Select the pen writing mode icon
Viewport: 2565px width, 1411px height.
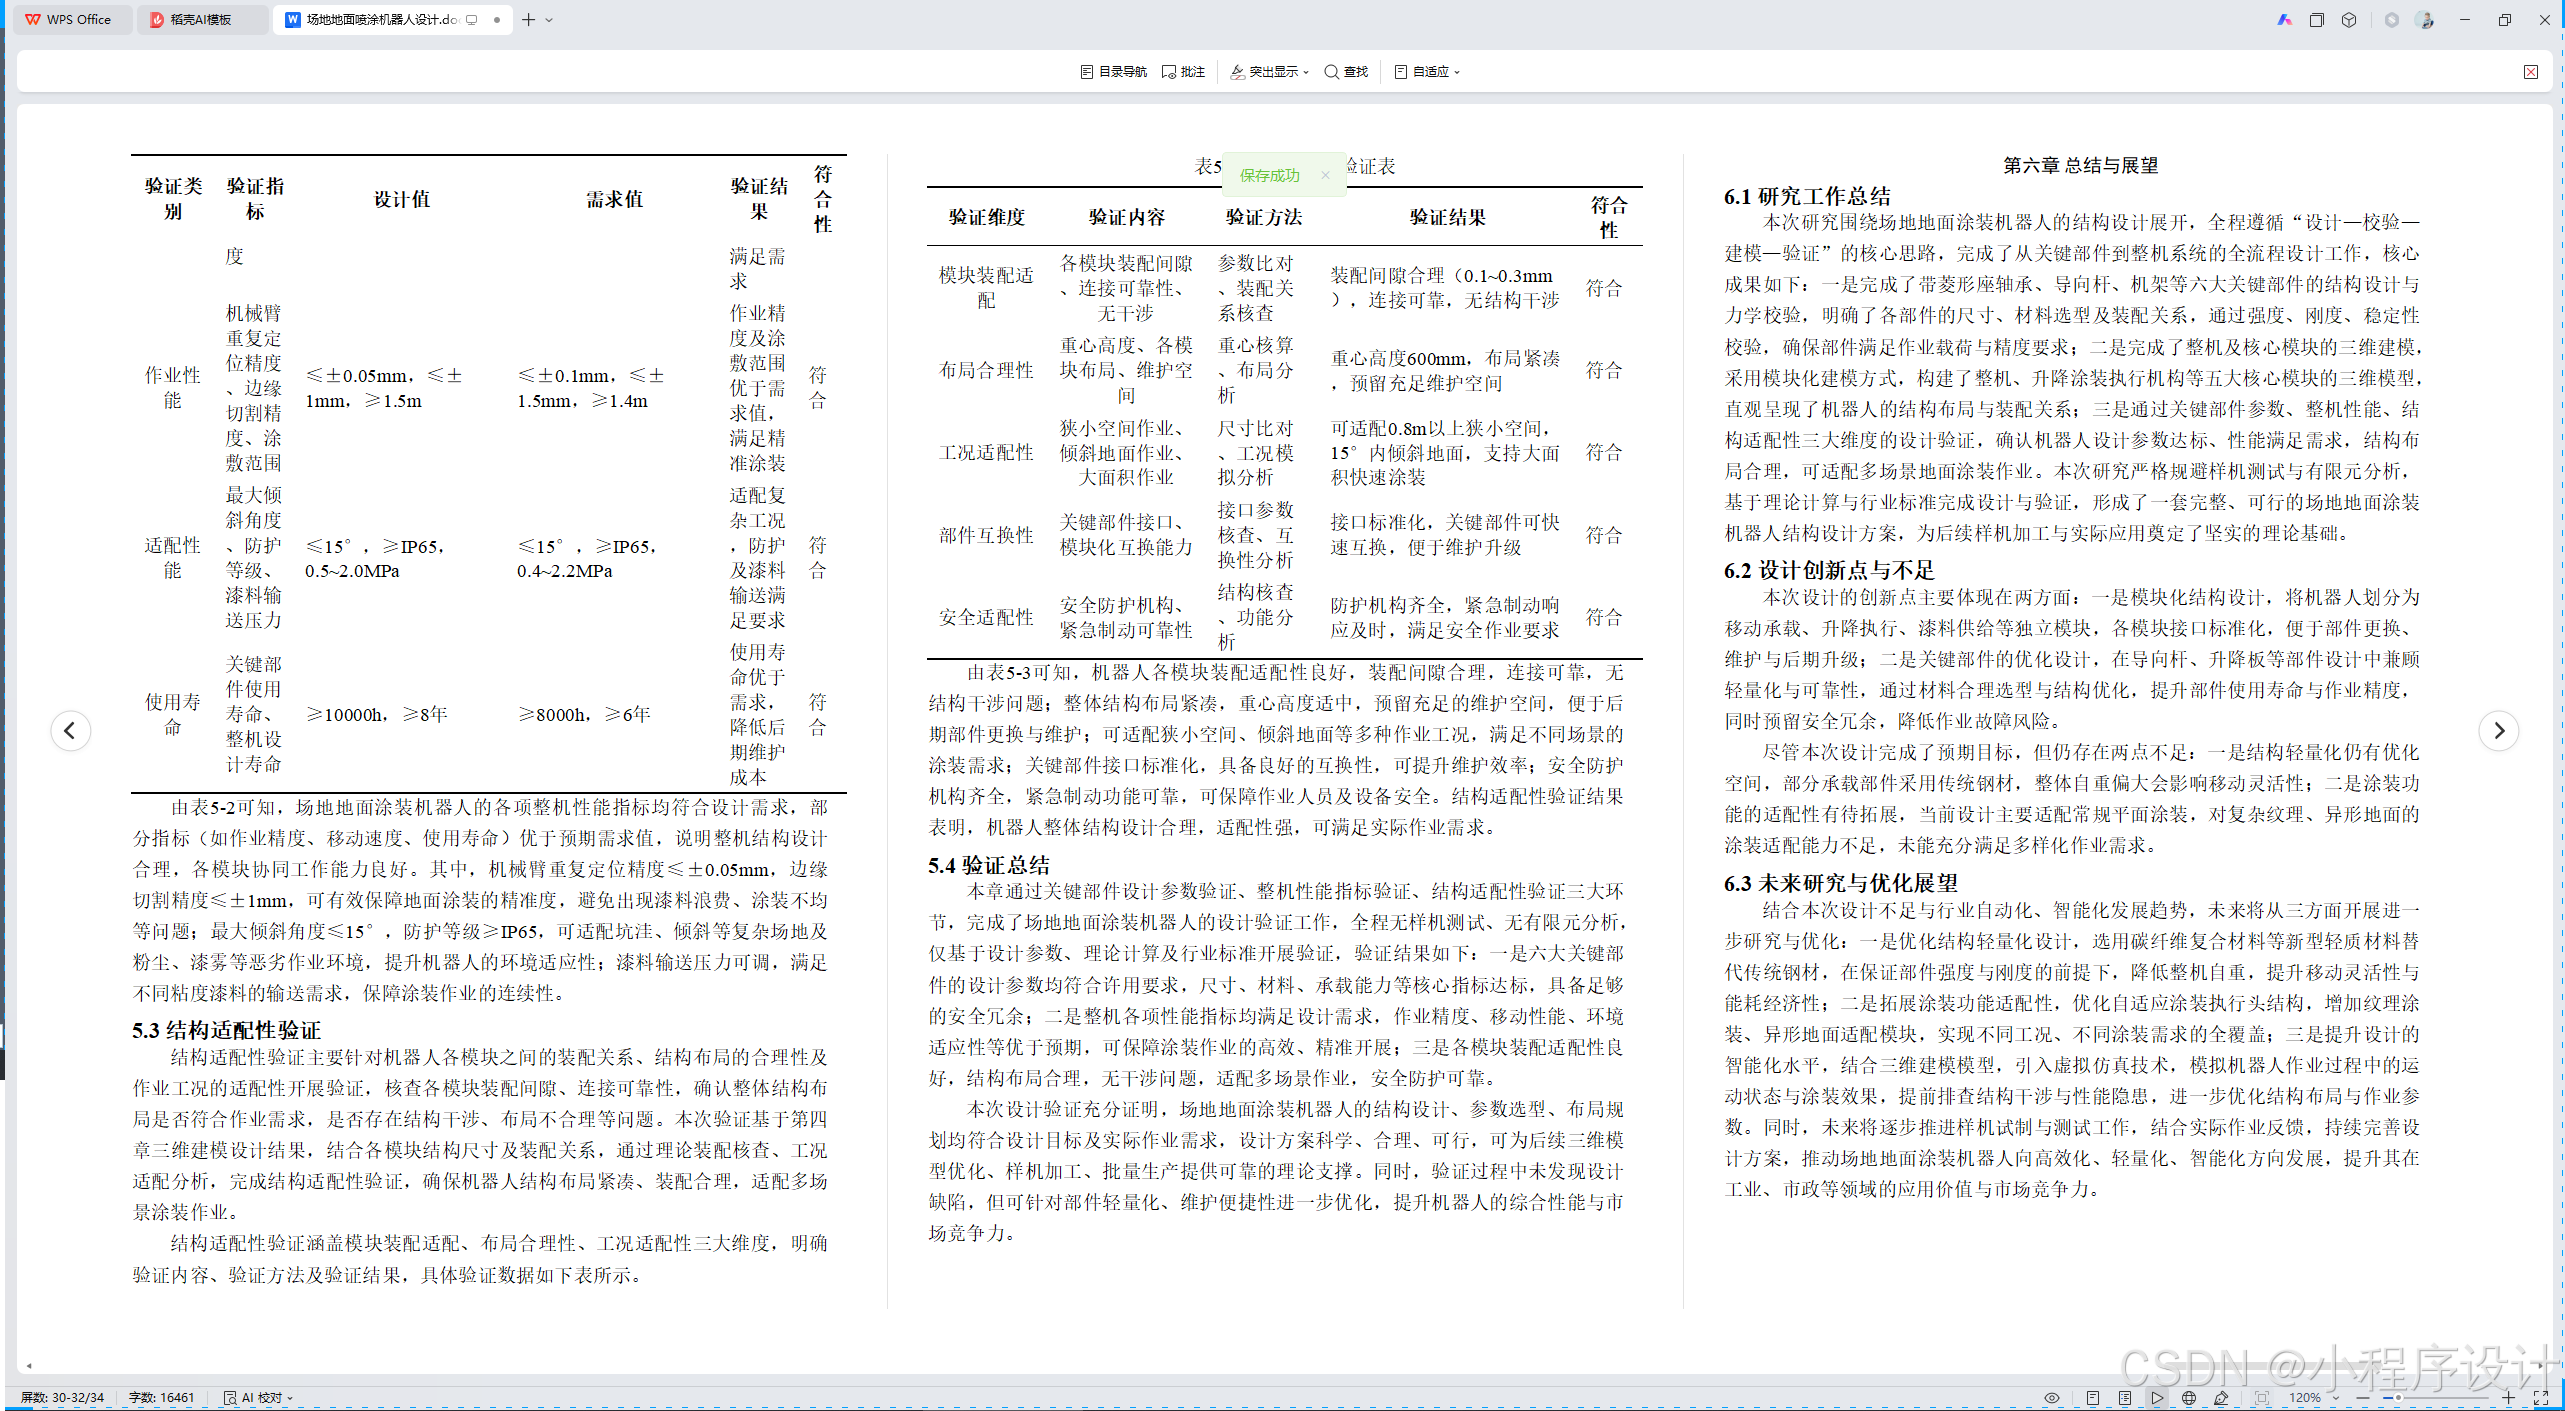pos(2221,1398)
